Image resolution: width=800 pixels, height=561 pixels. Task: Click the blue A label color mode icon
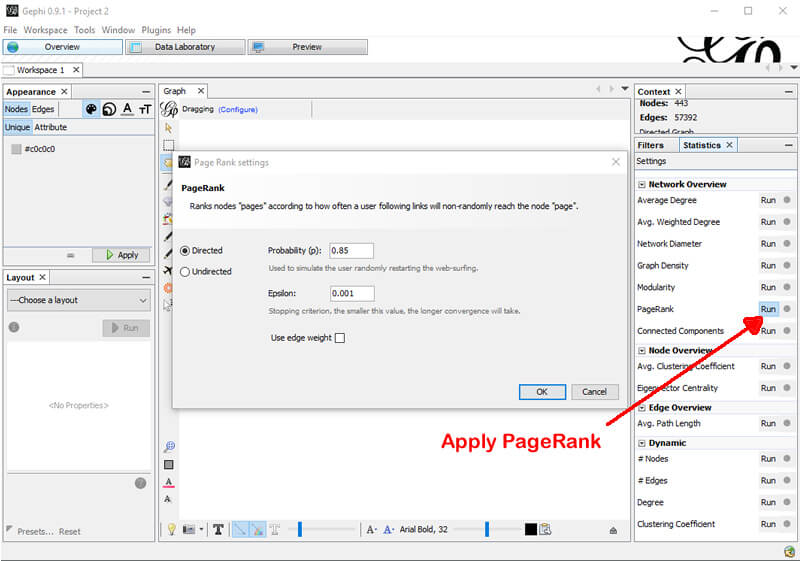coord(389,530)
